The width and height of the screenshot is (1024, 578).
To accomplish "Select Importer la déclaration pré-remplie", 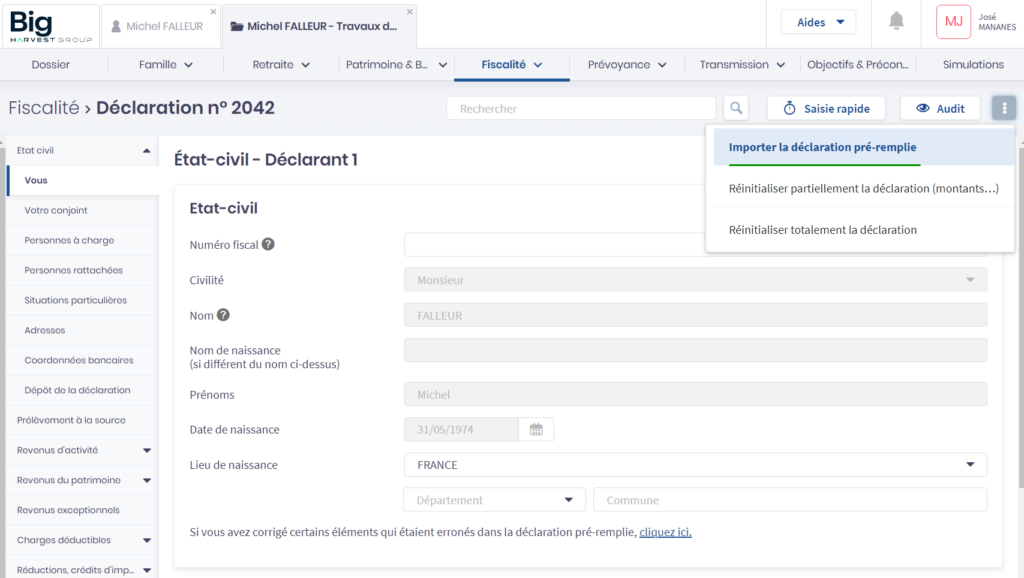I will click(x=822, y=147).
